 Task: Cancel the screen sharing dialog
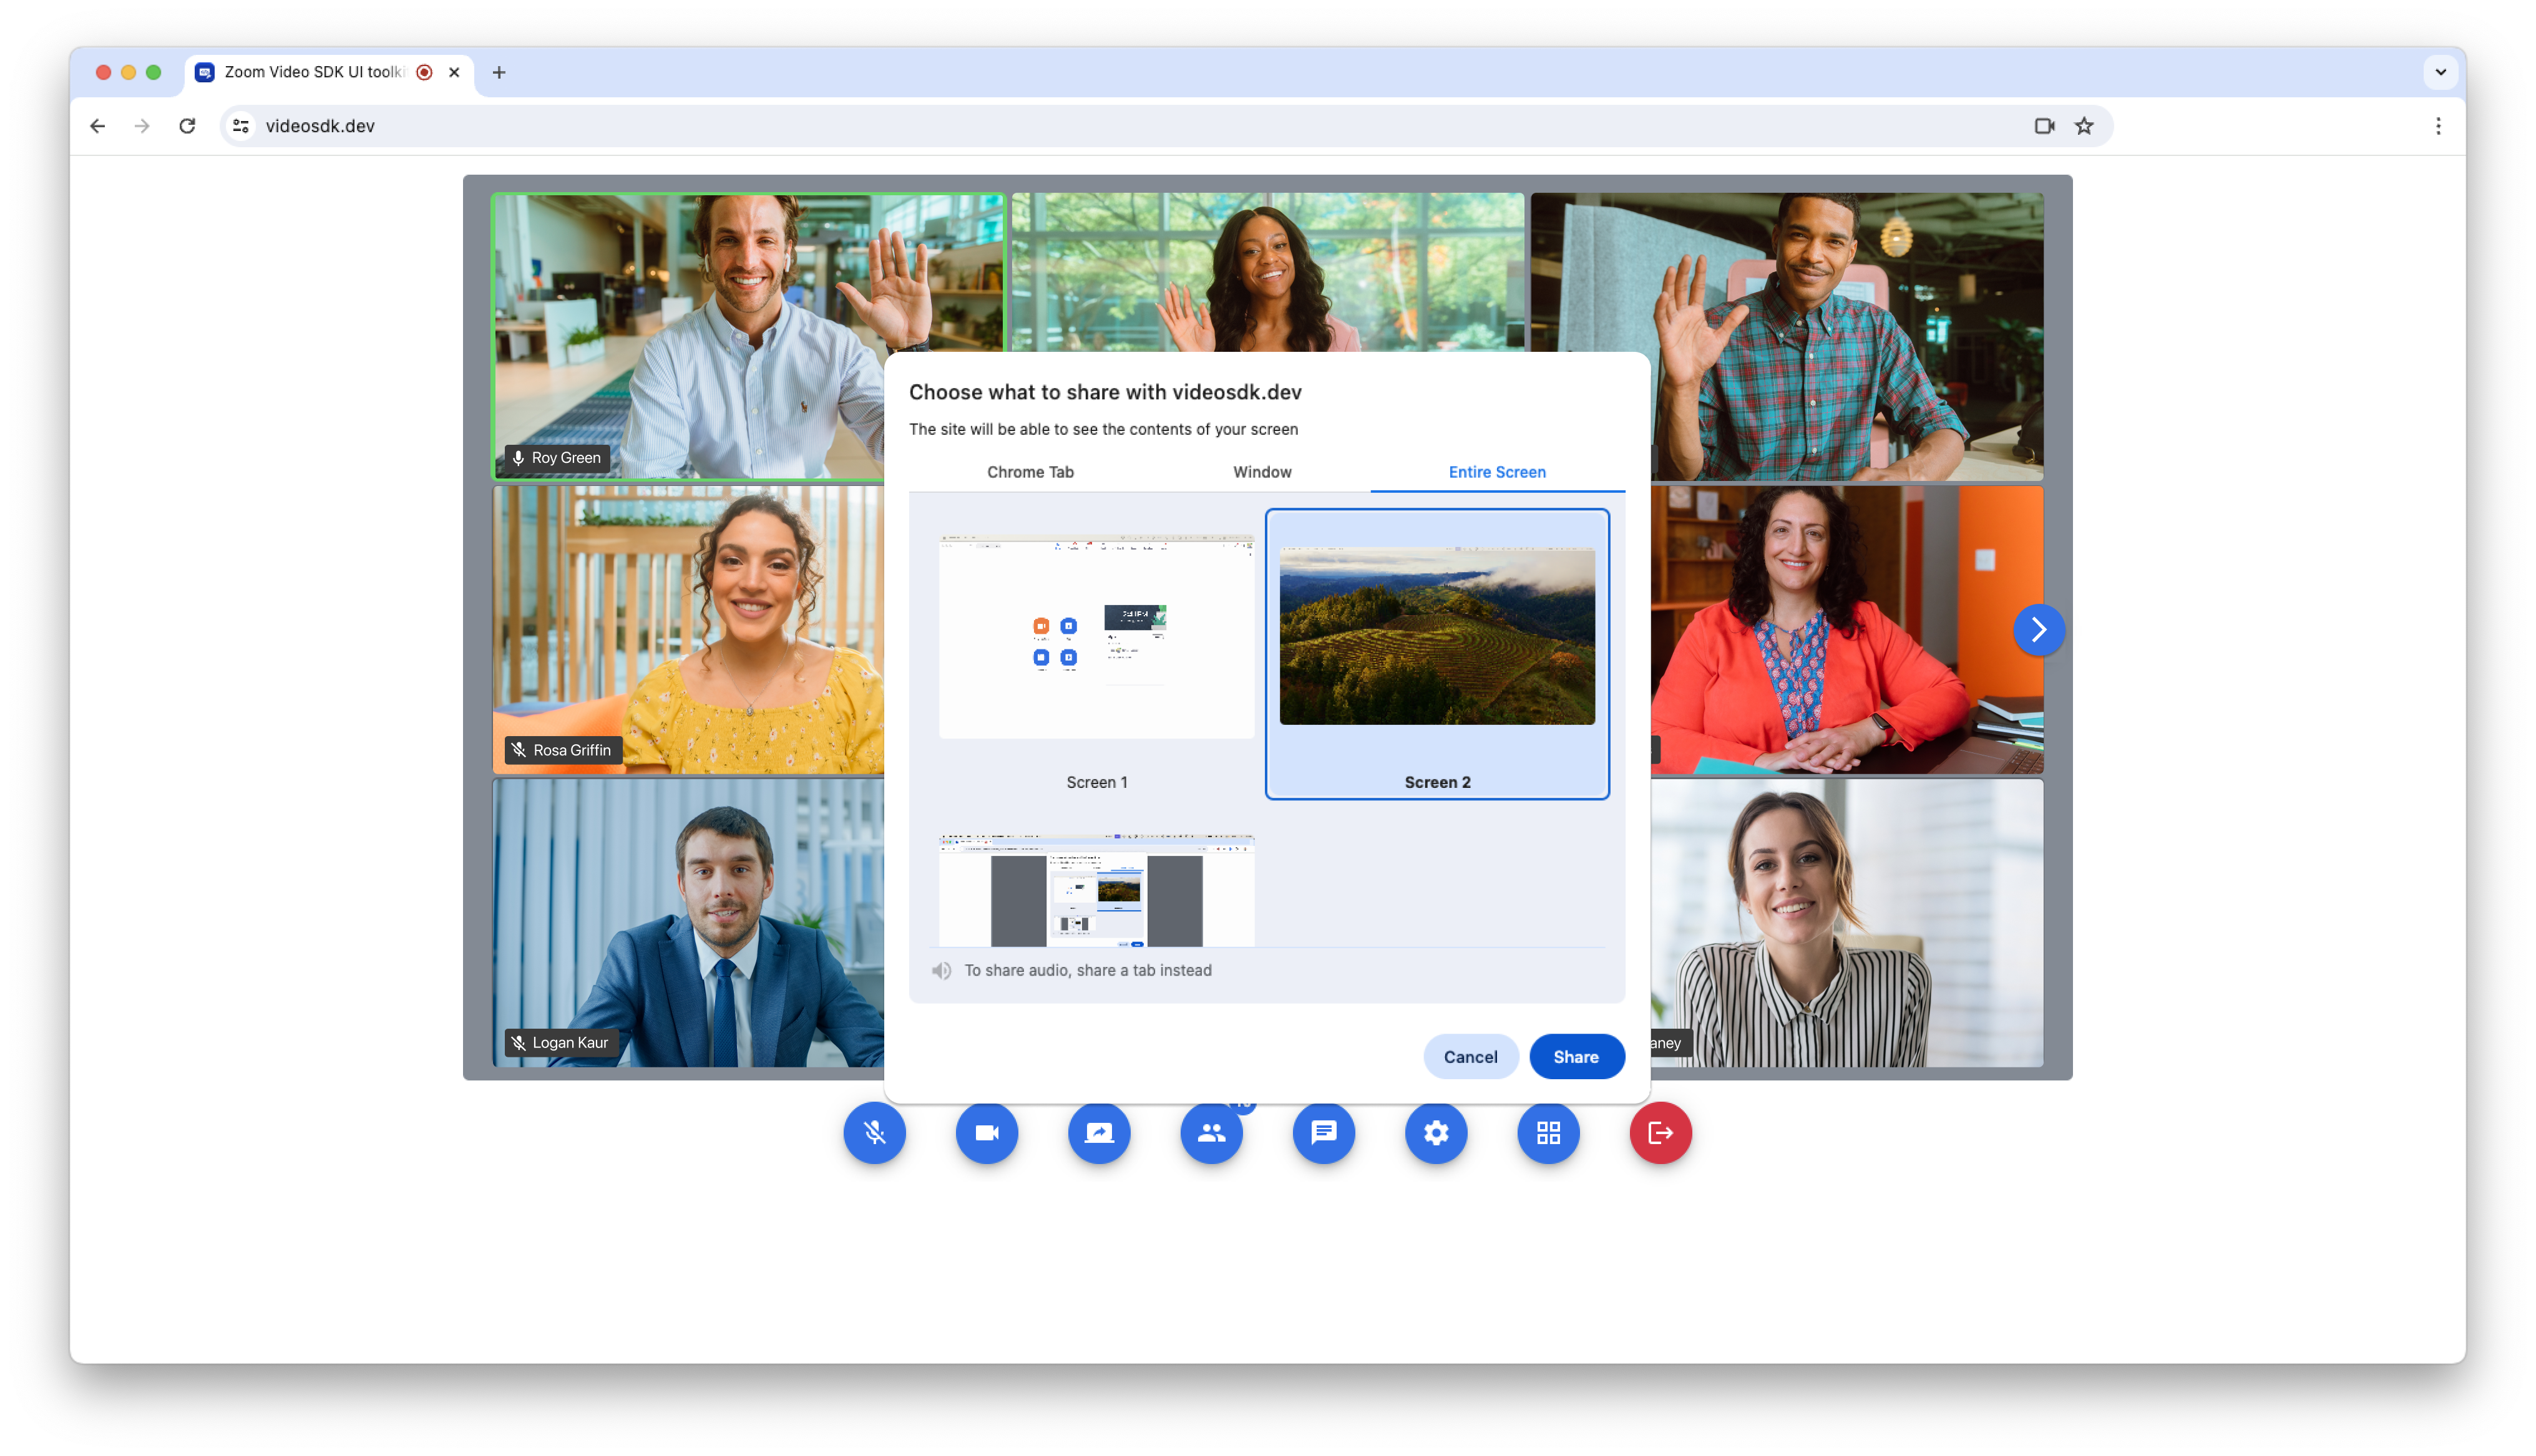(x=1470, y=1056)
